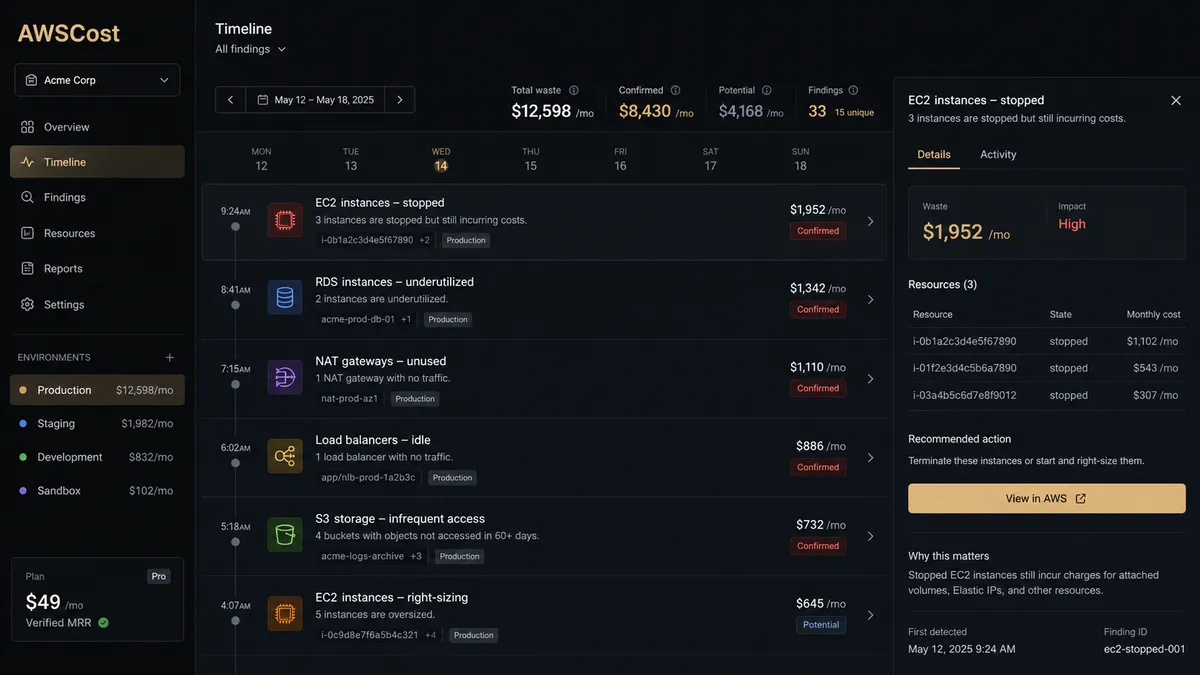This screenshot has height=675, width=1200.
Task: Click the Overview grid icon in sidebar
Action: [x=27, y=127]
